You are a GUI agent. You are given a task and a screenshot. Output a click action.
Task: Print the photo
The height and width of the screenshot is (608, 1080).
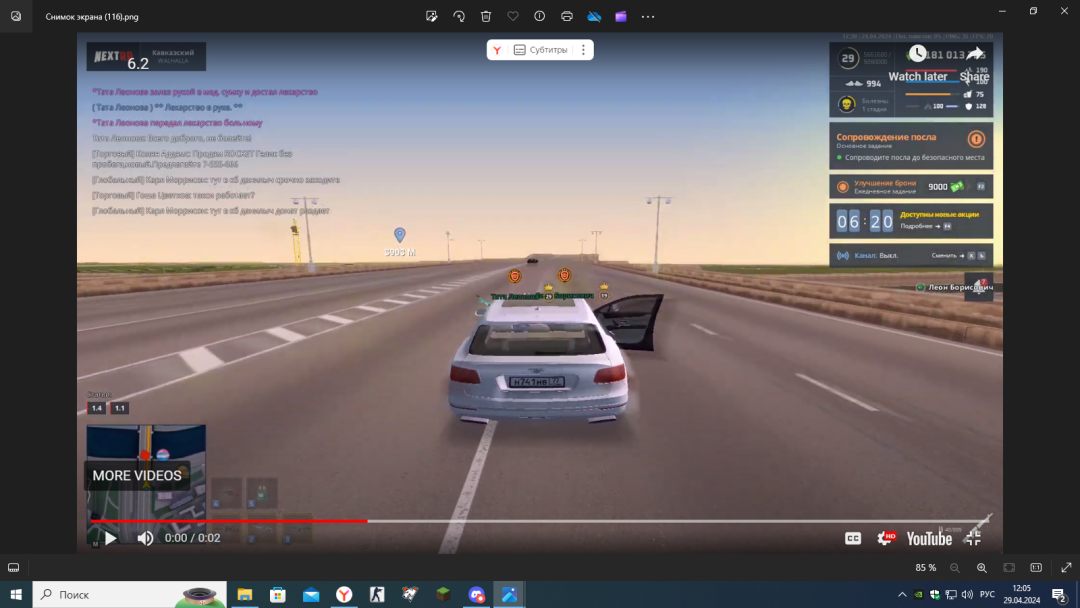tap(567, 17)
